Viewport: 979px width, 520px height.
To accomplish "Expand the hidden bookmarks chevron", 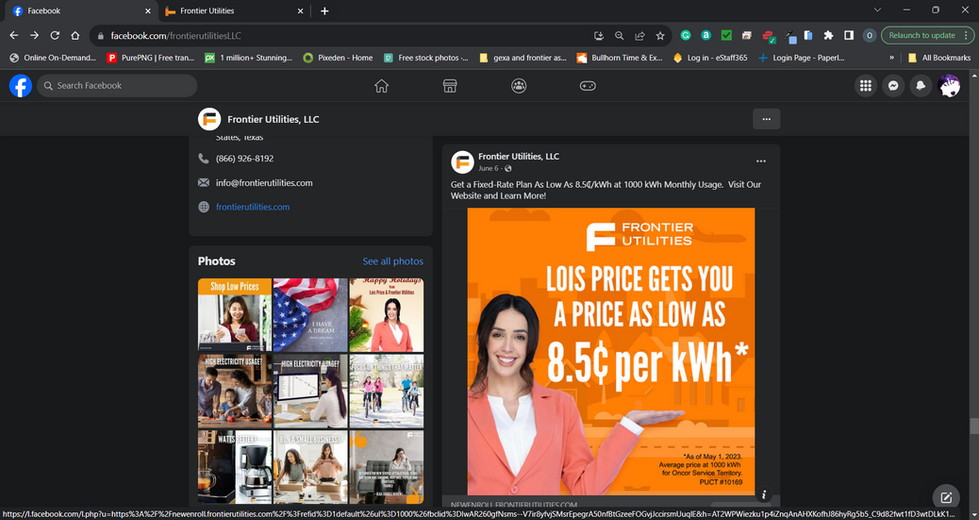I will (892, 57).
